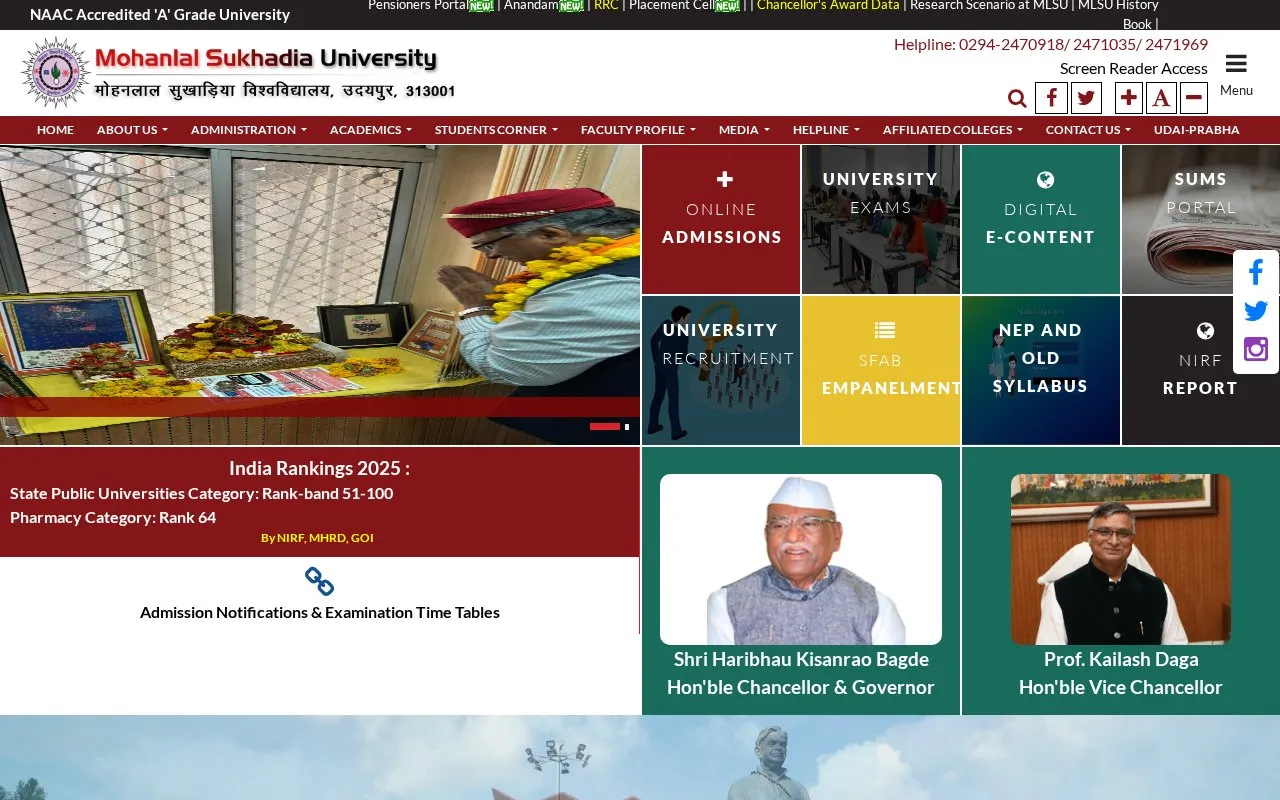Increase font size with plus icon
The height and width of the screenshot is (800, 1280).
[1129, 98]
